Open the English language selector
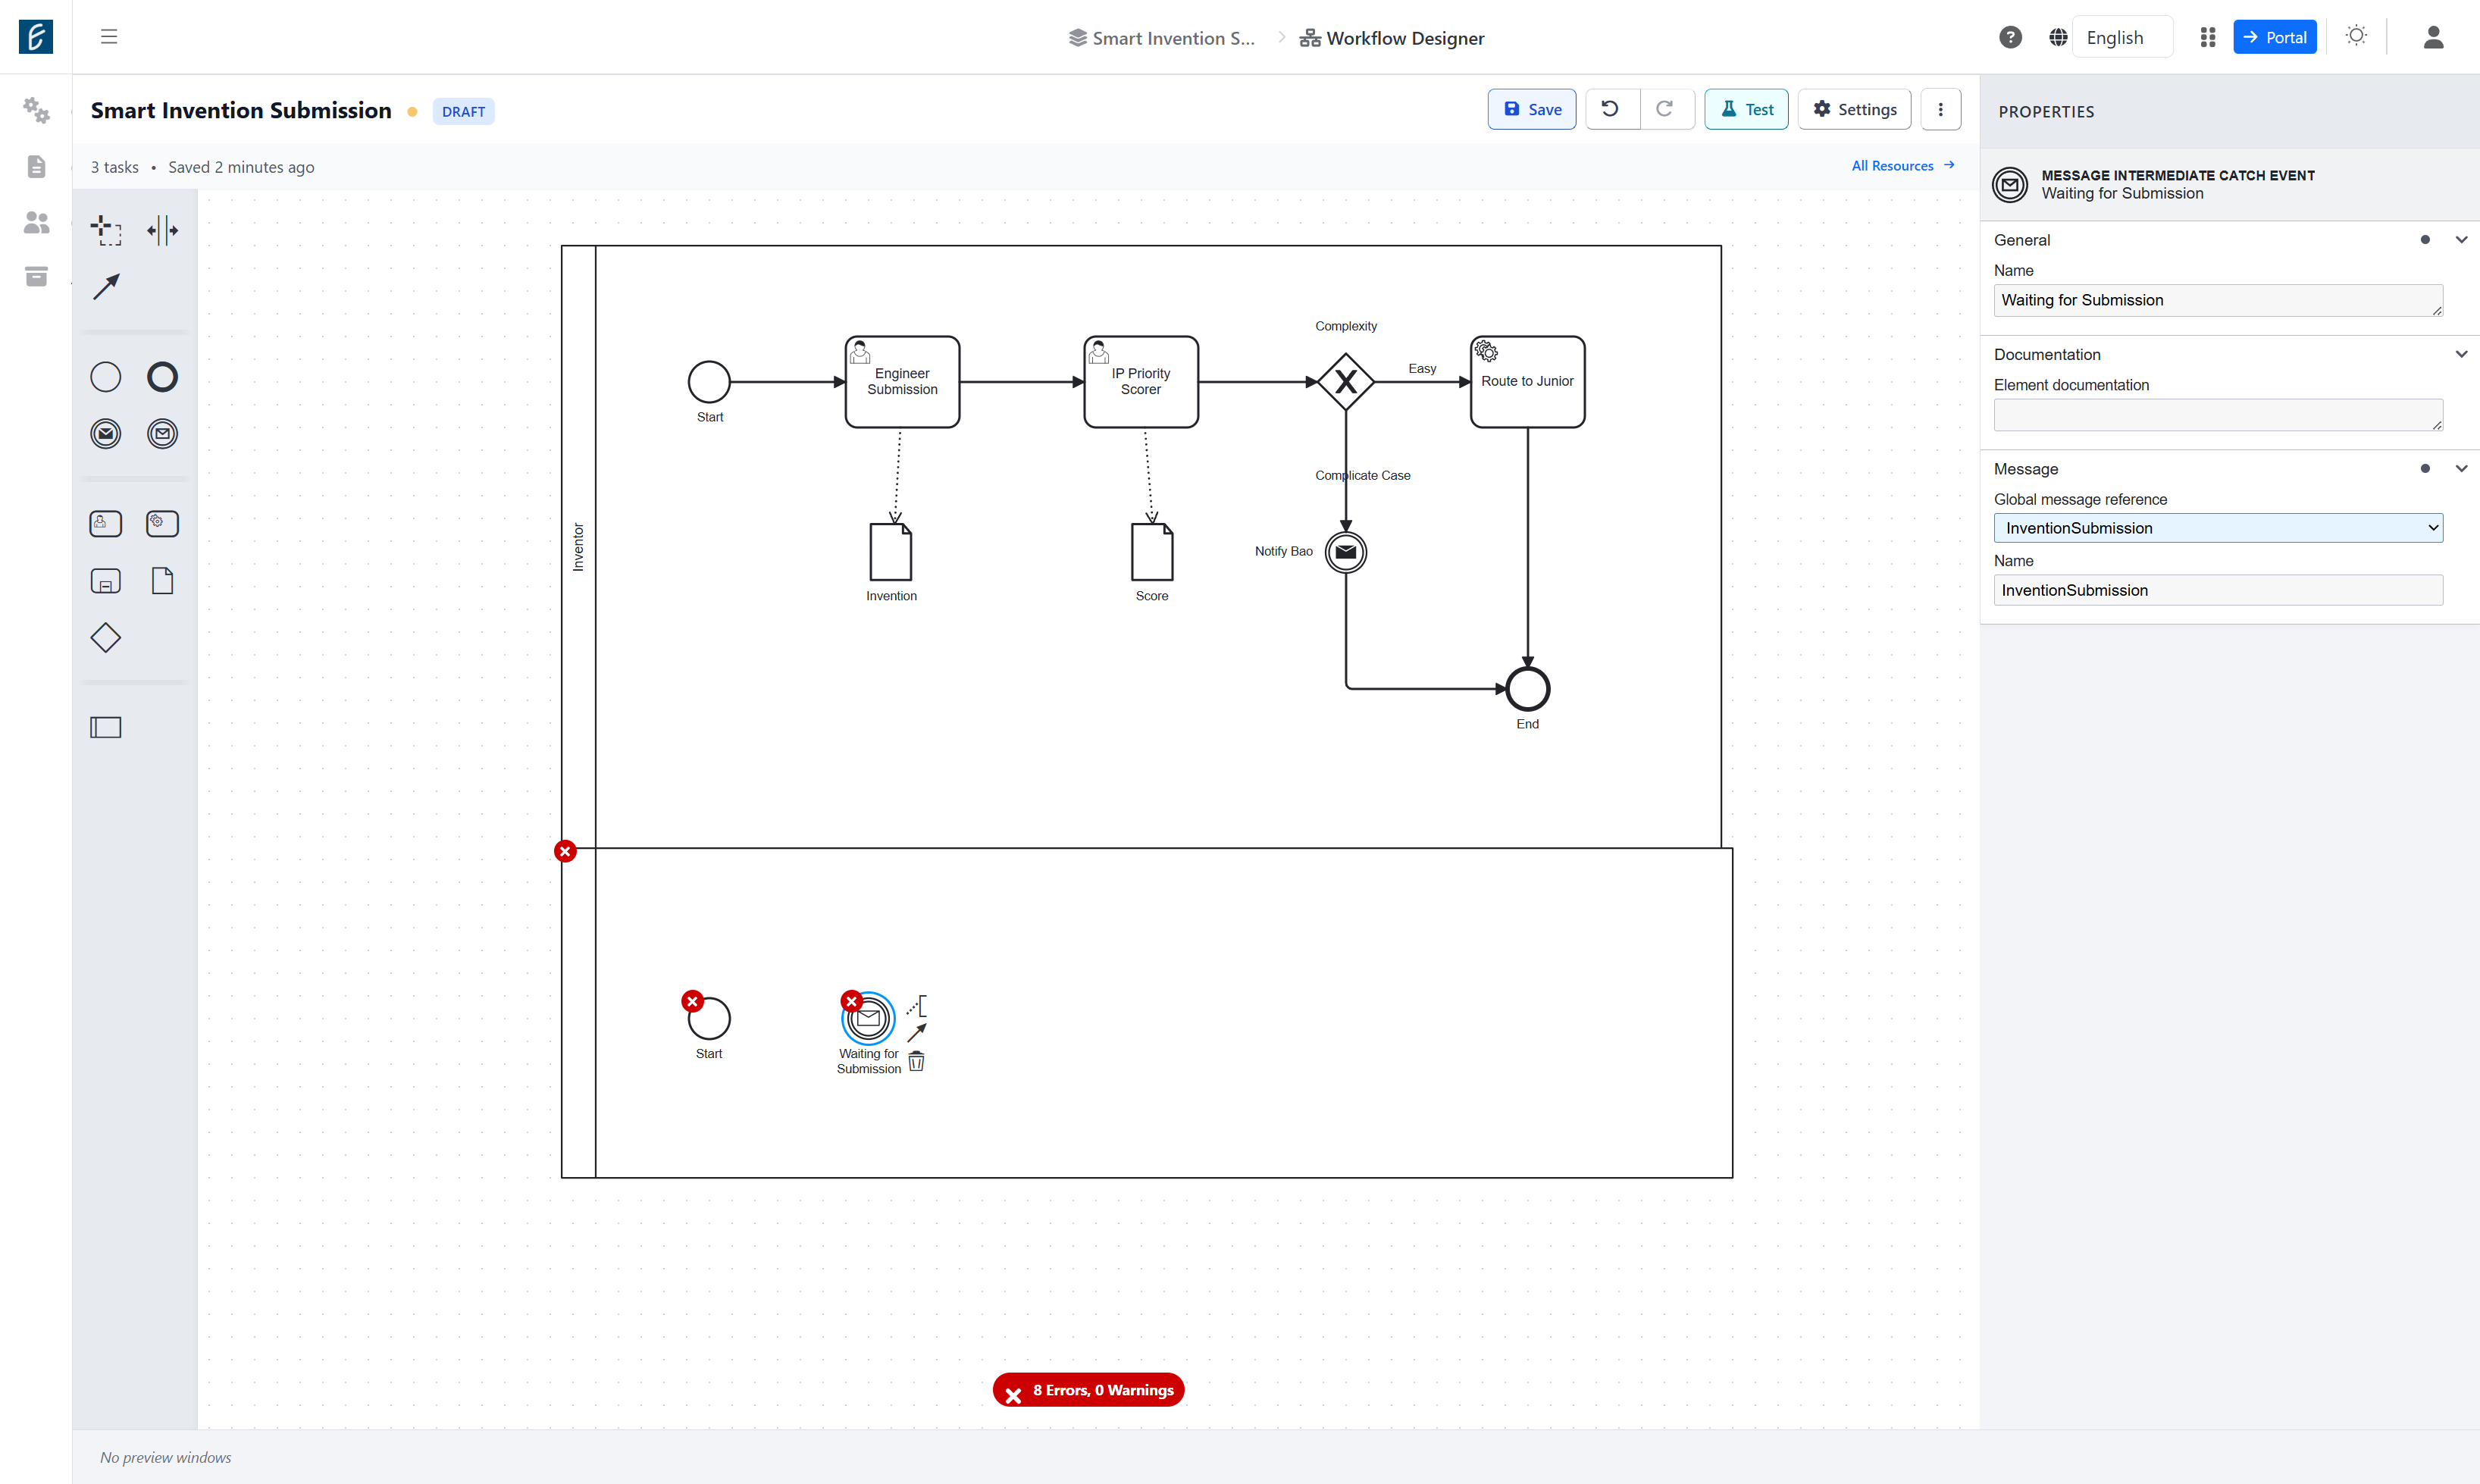 pos(2122,37)
